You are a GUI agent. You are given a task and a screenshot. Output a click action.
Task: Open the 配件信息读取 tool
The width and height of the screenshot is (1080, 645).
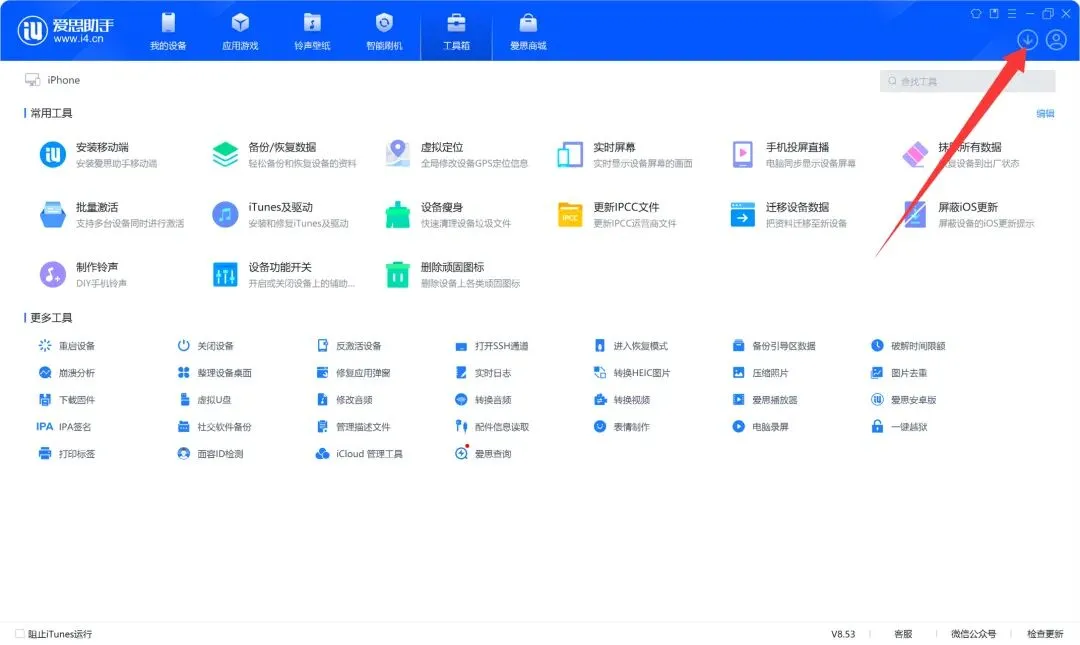(x=492, y=427)
